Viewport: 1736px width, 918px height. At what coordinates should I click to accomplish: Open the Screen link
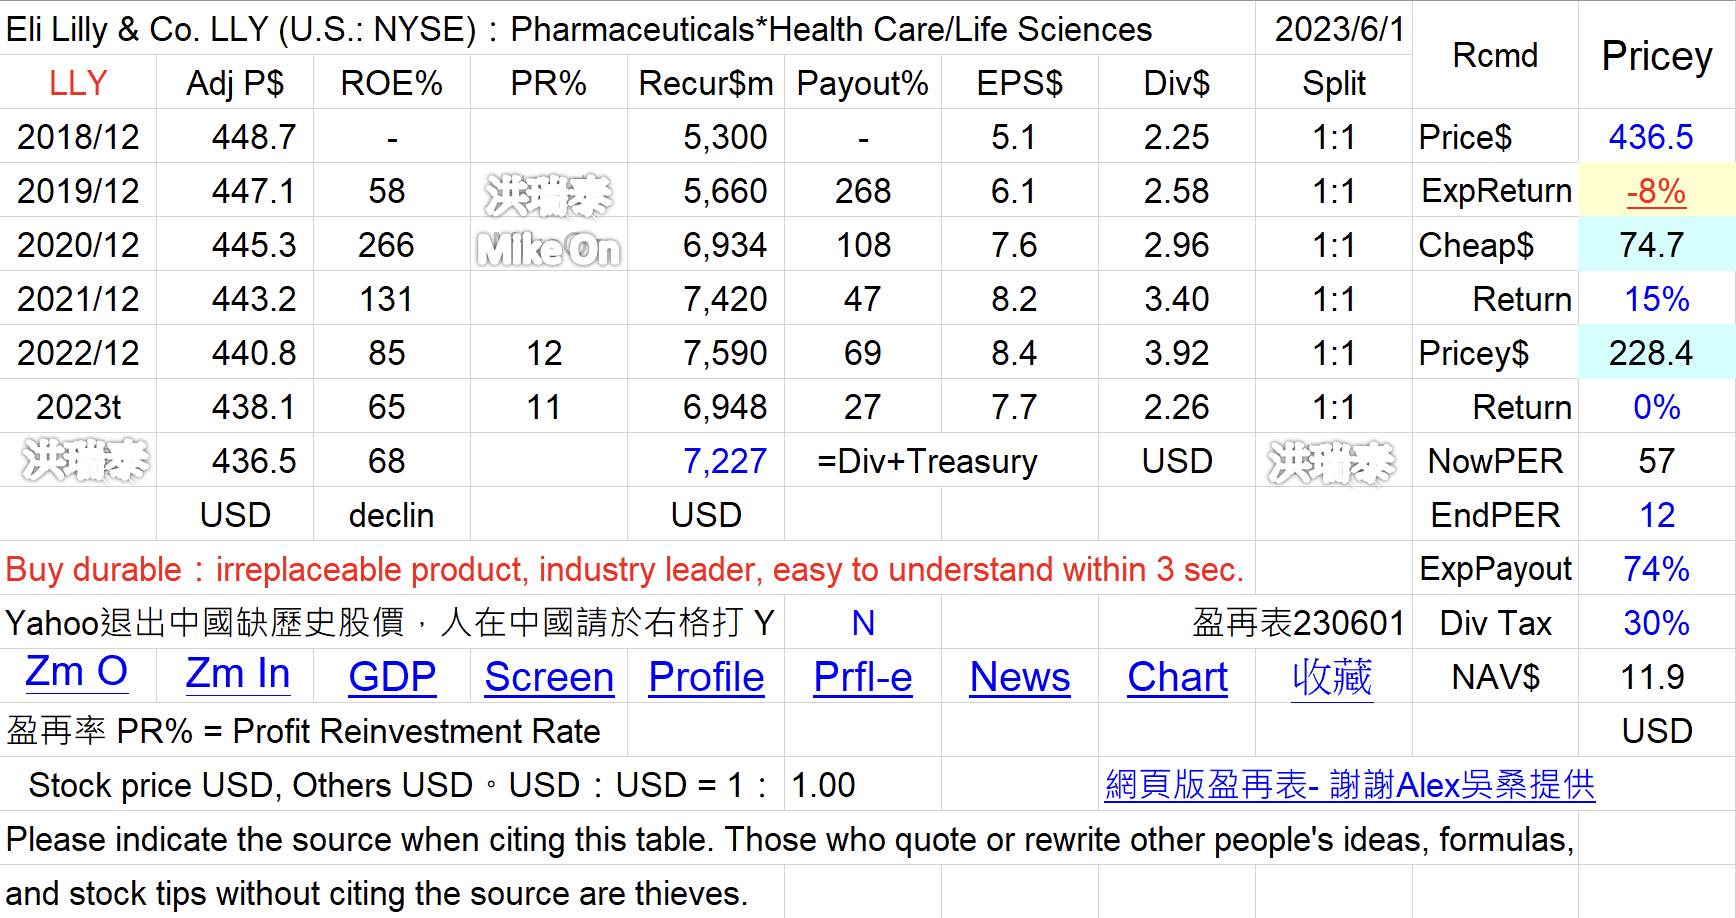tap(549, 677)
